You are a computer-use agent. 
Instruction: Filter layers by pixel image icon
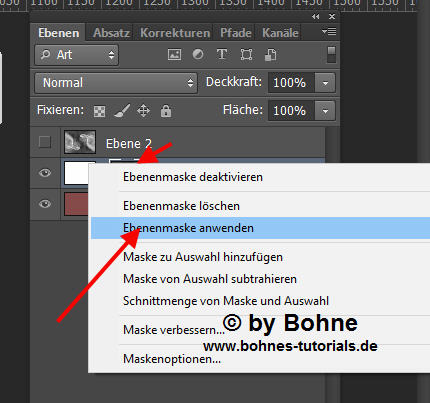pyautogui.click(x=174, y=55)
